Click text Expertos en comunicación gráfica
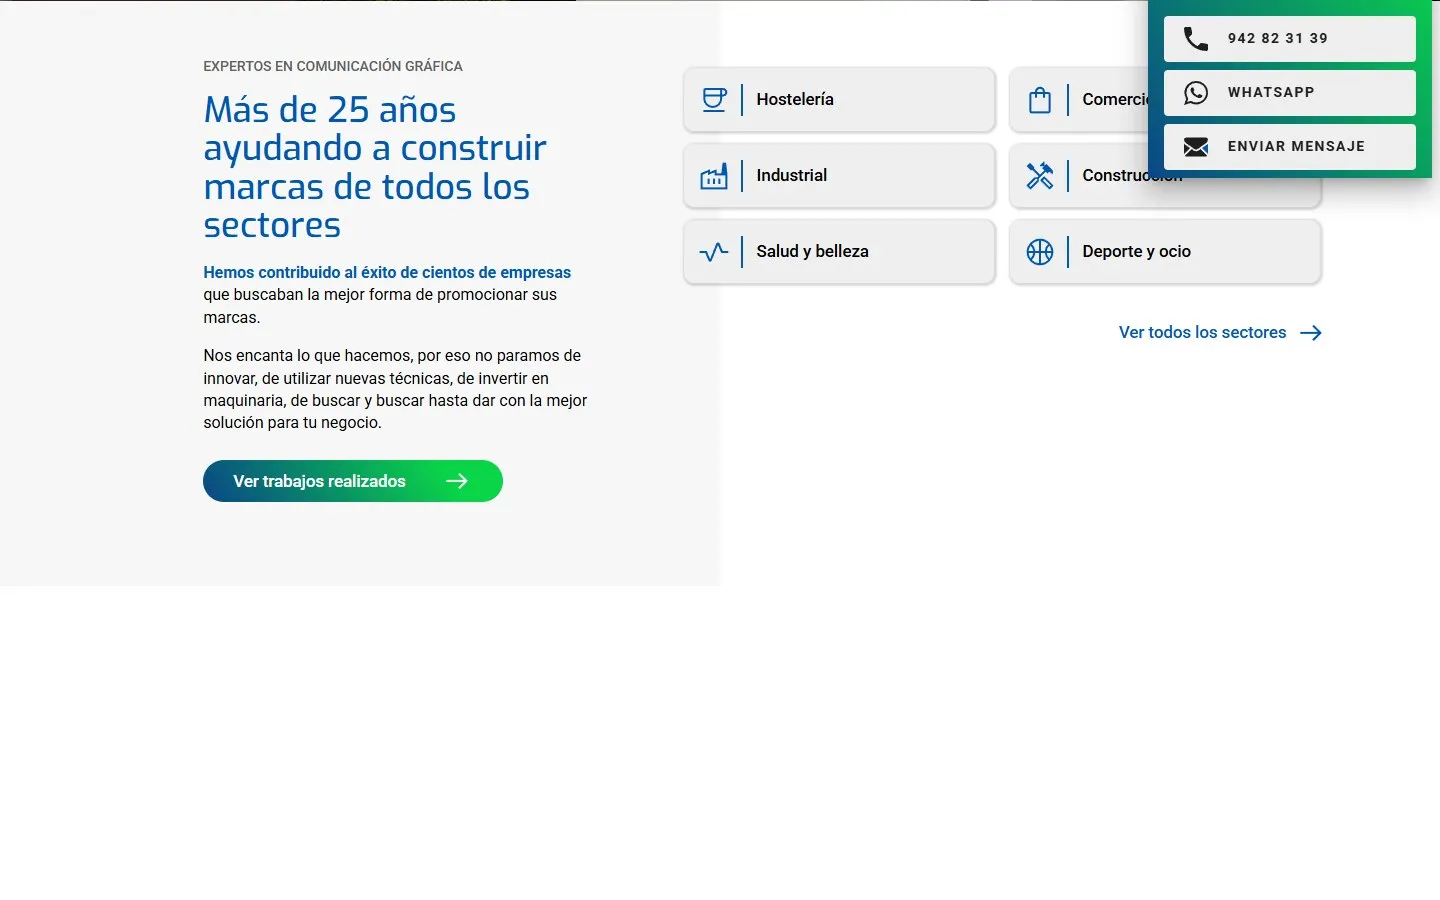Image resolution: width=1440 pixels, height=900 pixels. [333, 66]
